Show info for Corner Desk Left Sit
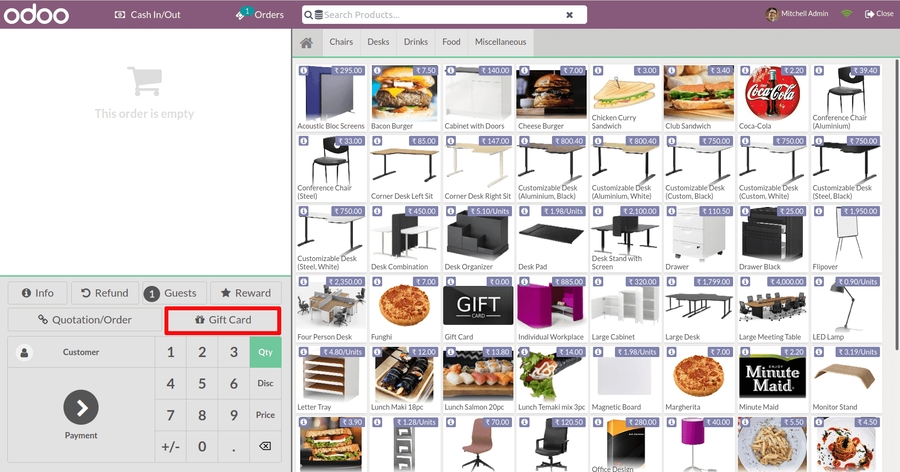Viewport: 900px width, 472px height. [x=377, y=141]
